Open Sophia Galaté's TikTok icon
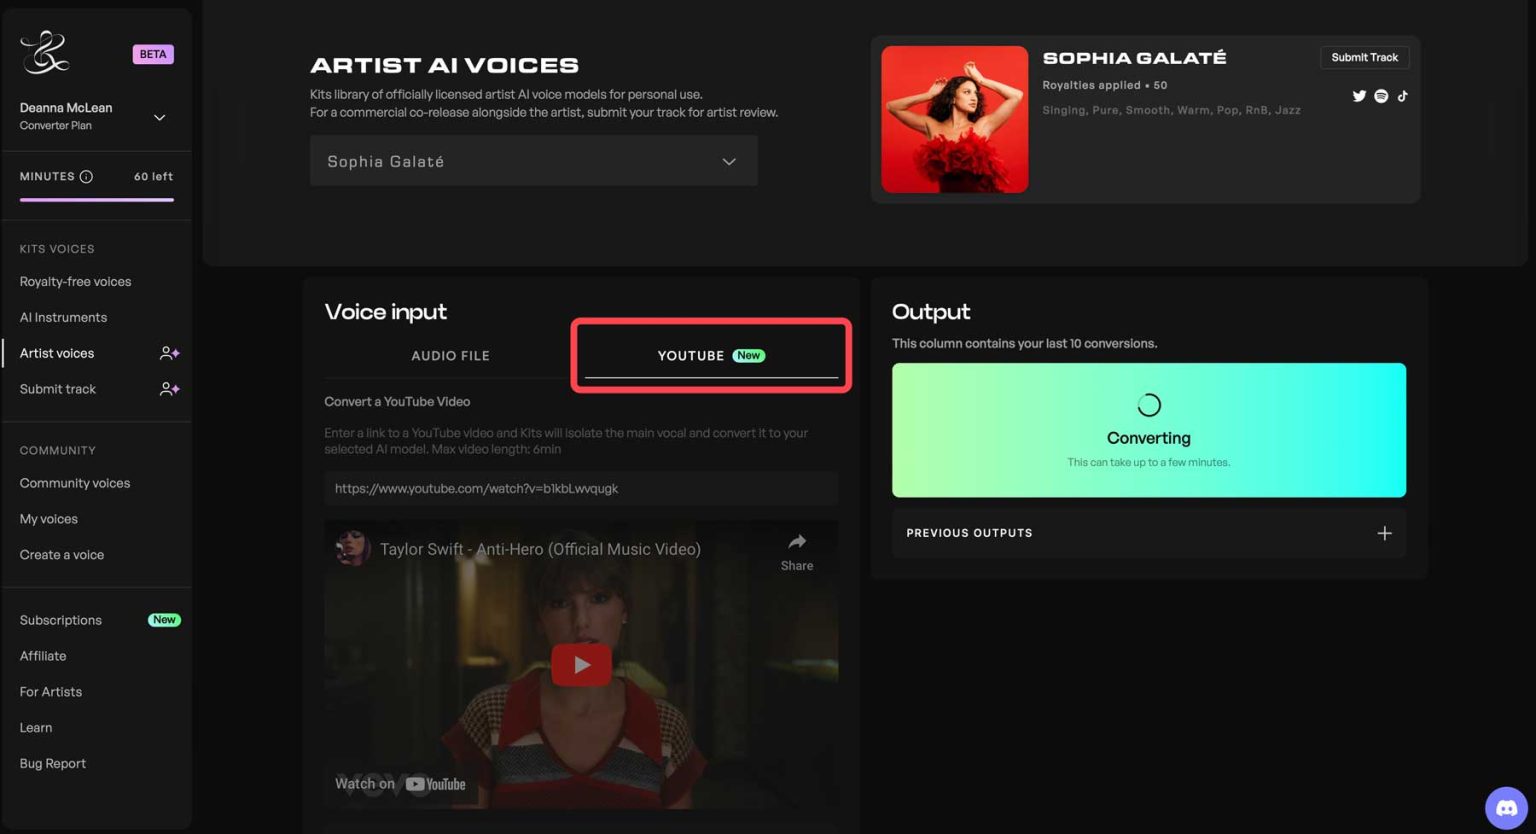The height and width of the screenshot is (834, 1536). point(1402,96)
